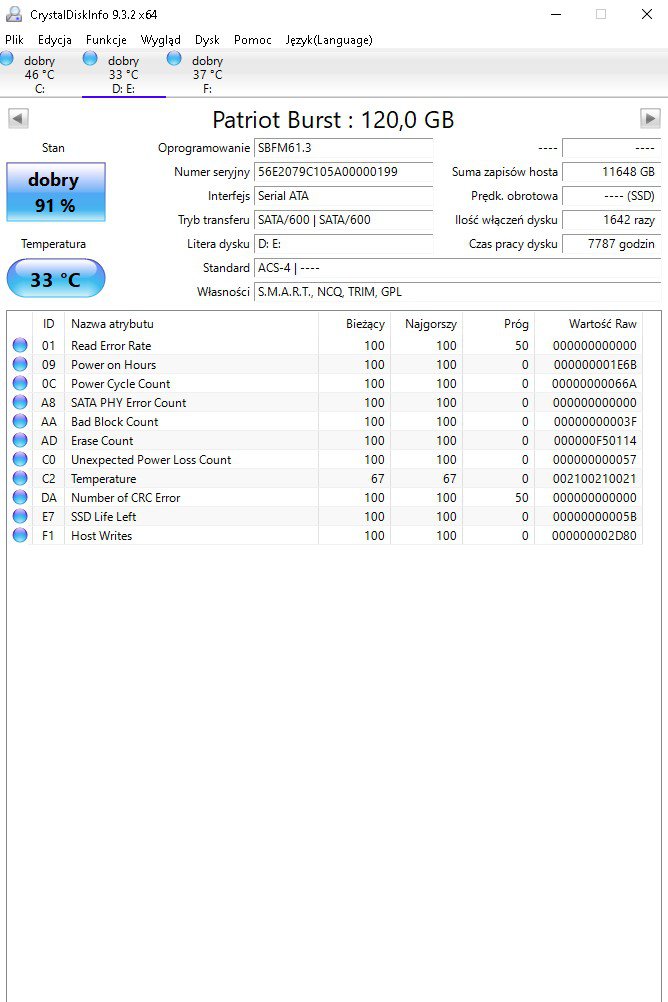Click the Najgorszy column header
This screenshot has width=668, height=1002.
click(426, 323)
